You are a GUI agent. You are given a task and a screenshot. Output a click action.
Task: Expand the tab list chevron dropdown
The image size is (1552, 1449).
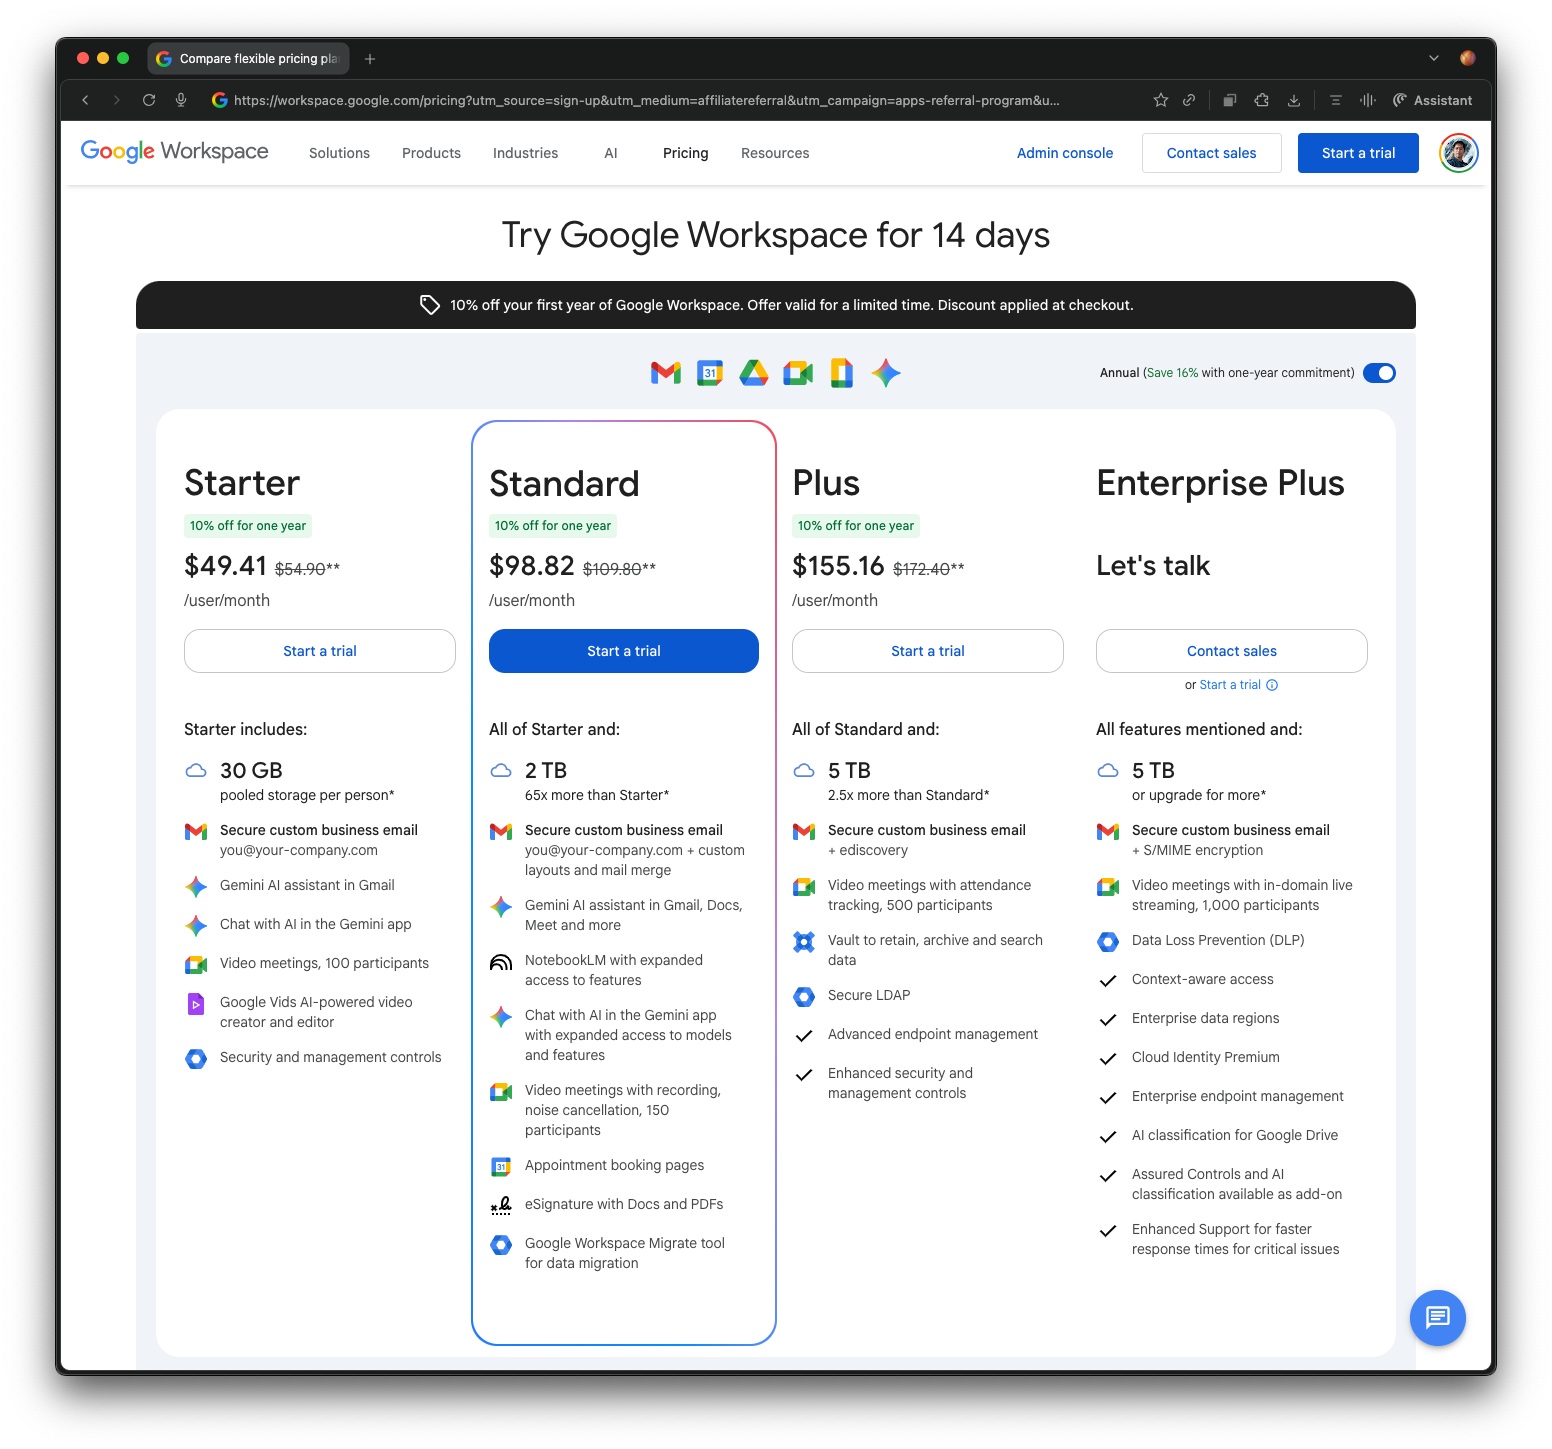coord(1433,58)
